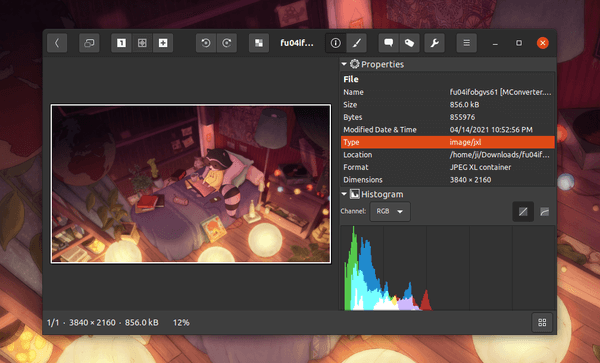Toggle the transparency checker pattern icon
The width and height of the screenshot is (600, 363).
click(x=259, y=43)
